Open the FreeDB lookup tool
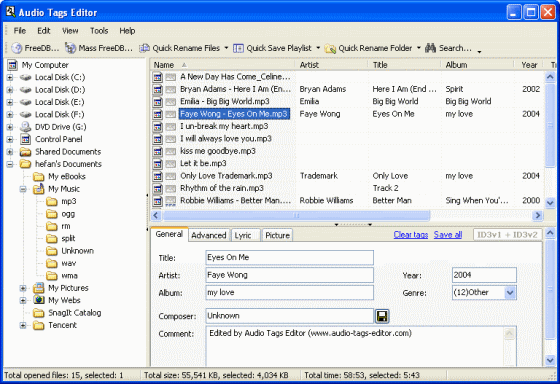Viewport: 560px width, 384px height. click(x=35, y=48)
